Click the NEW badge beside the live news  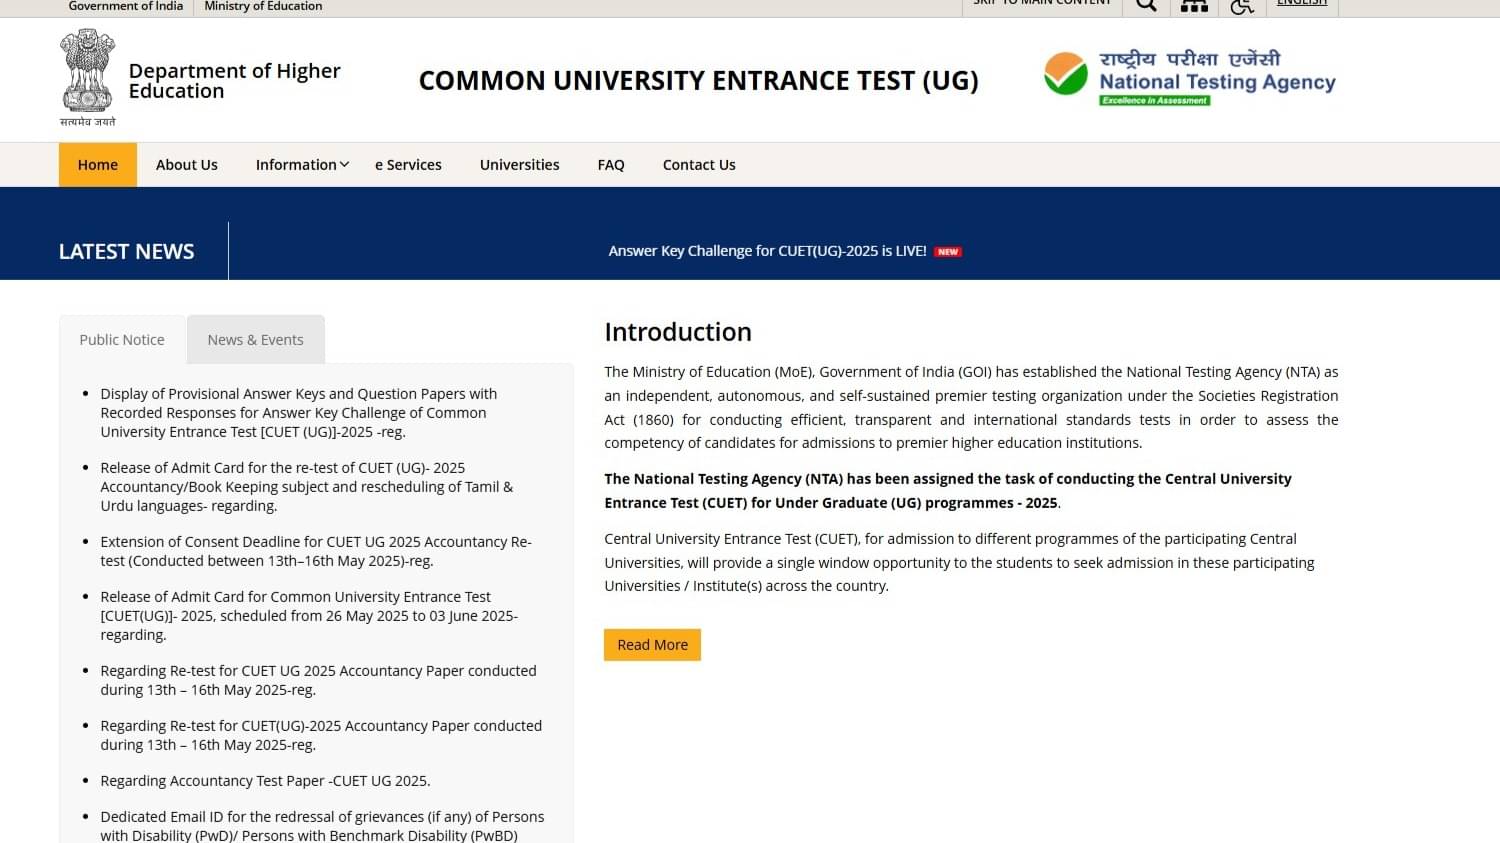point(946,251)
